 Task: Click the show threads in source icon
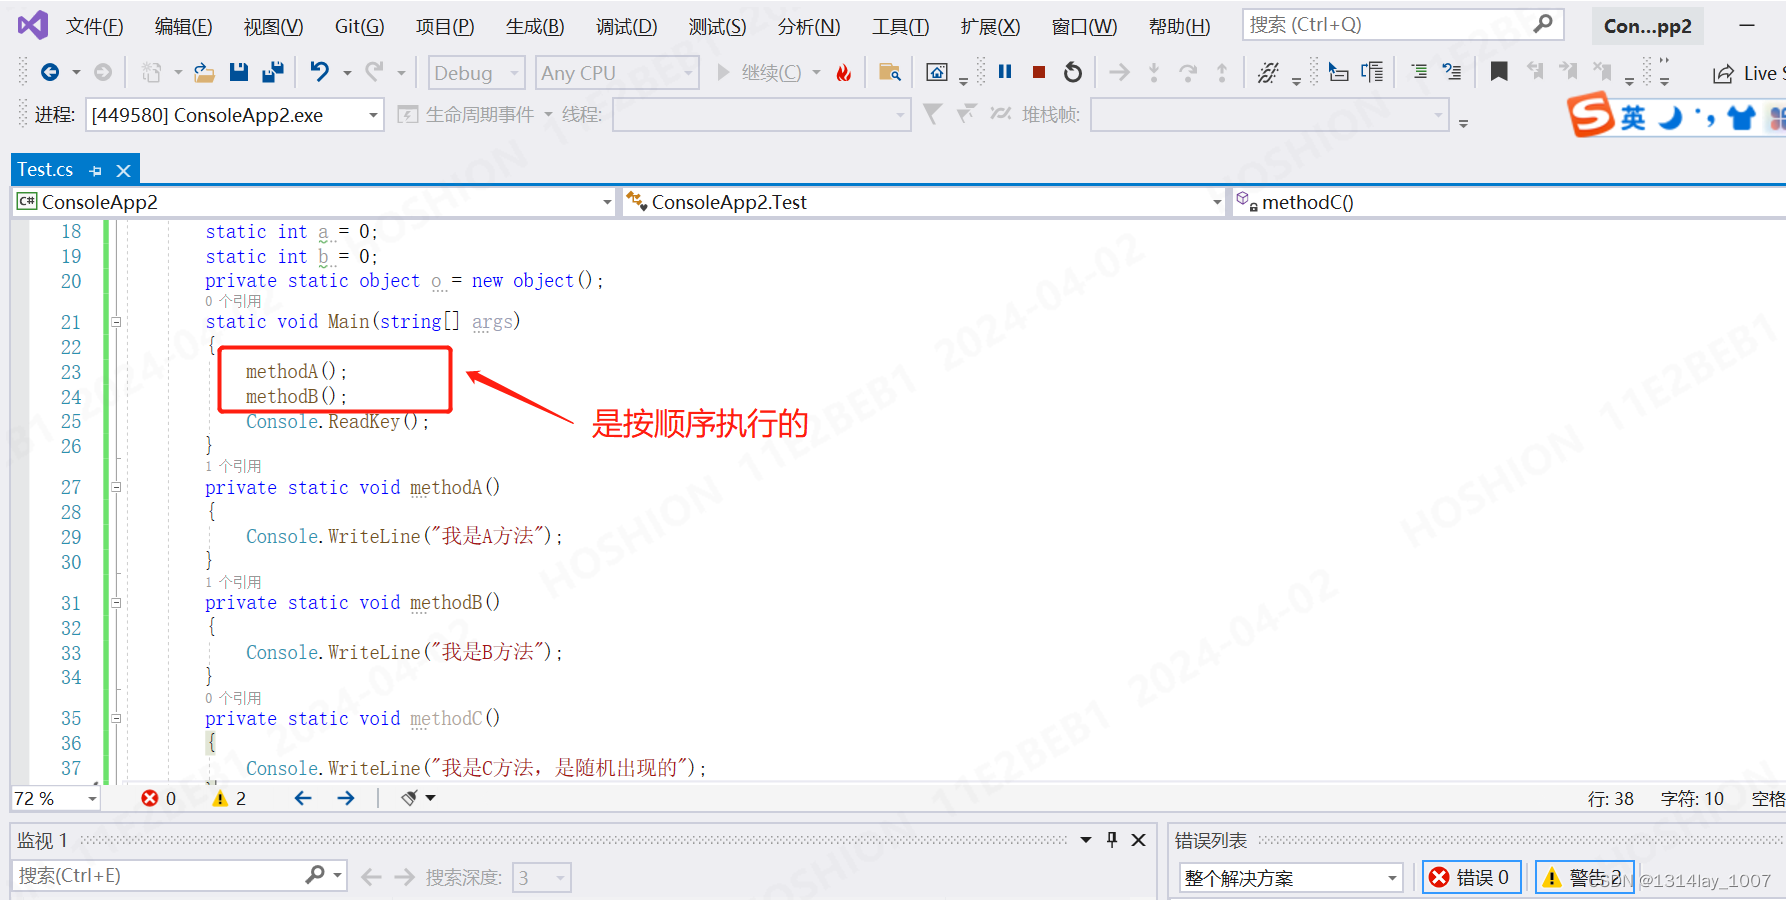tap(1268, 72)
